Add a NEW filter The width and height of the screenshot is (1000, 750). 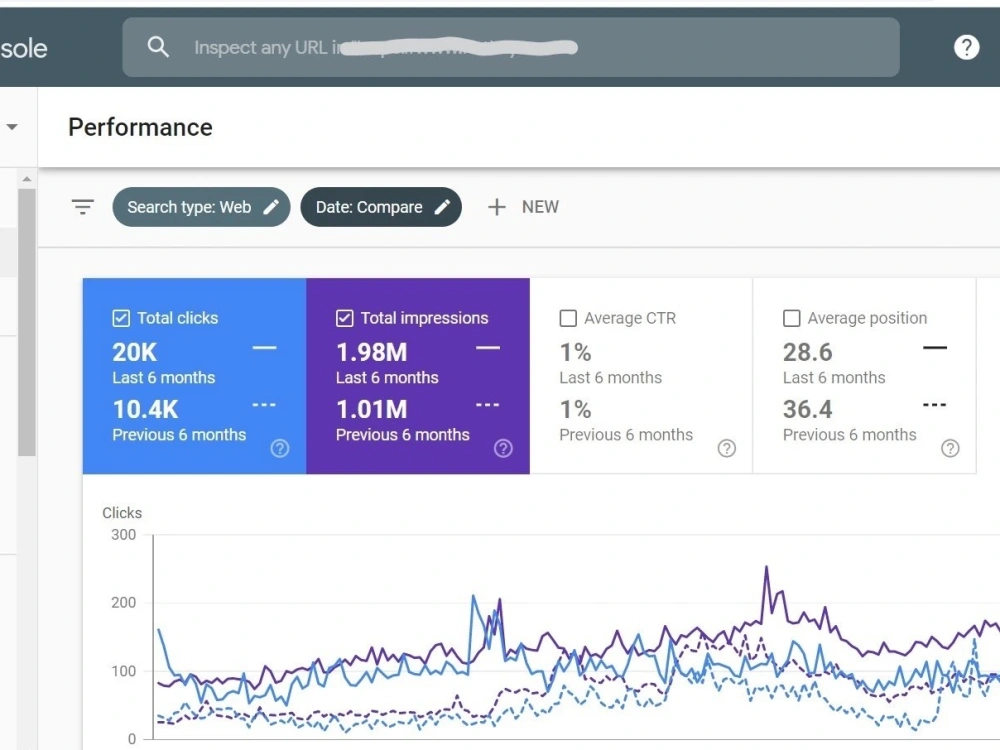point(523,207)
